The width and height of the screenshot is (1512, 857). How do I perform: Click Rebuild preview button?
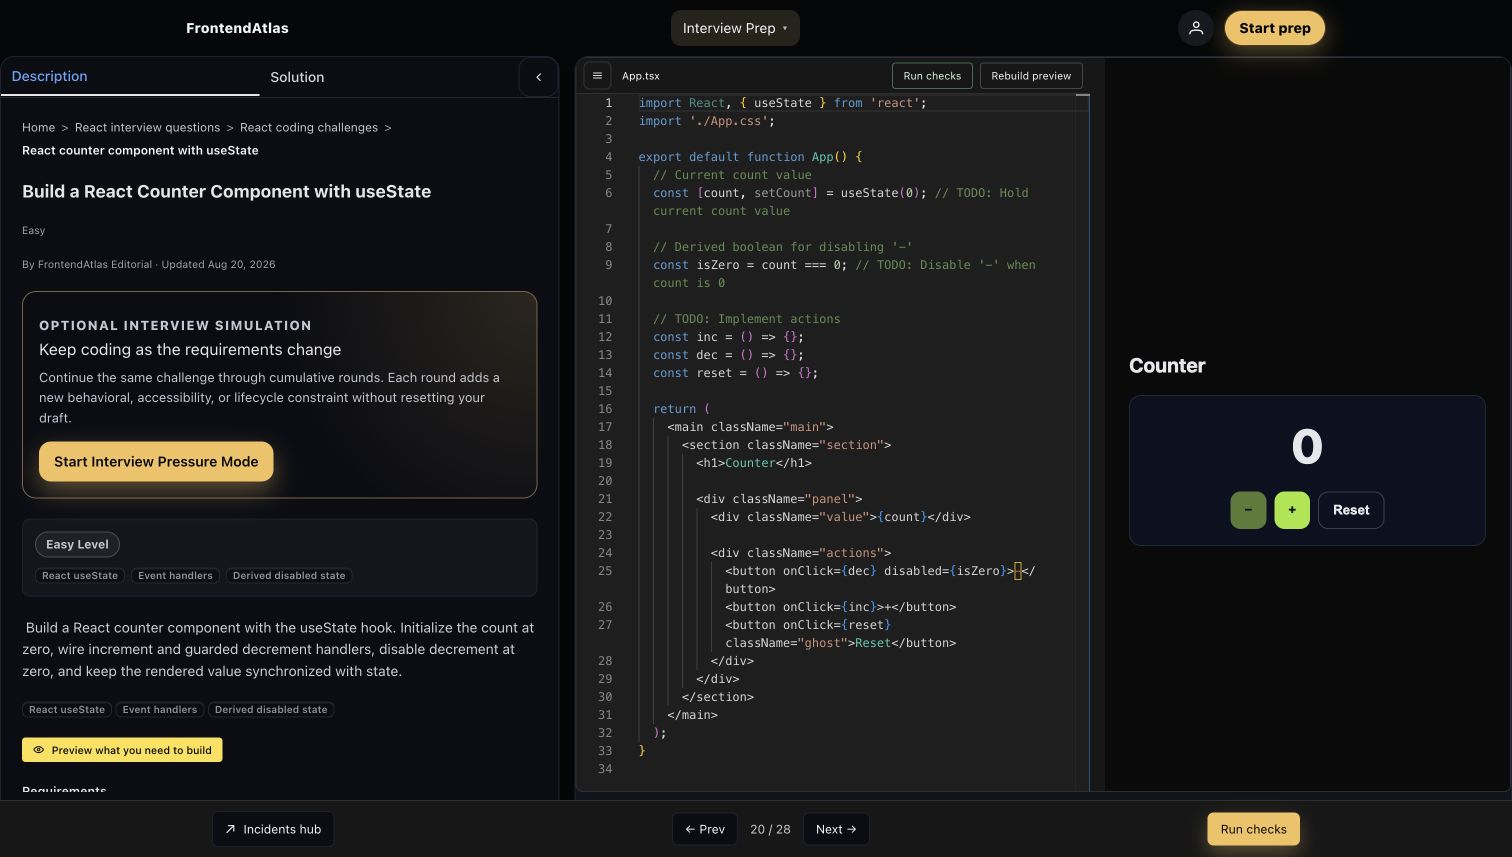[x=1031, y=76]
